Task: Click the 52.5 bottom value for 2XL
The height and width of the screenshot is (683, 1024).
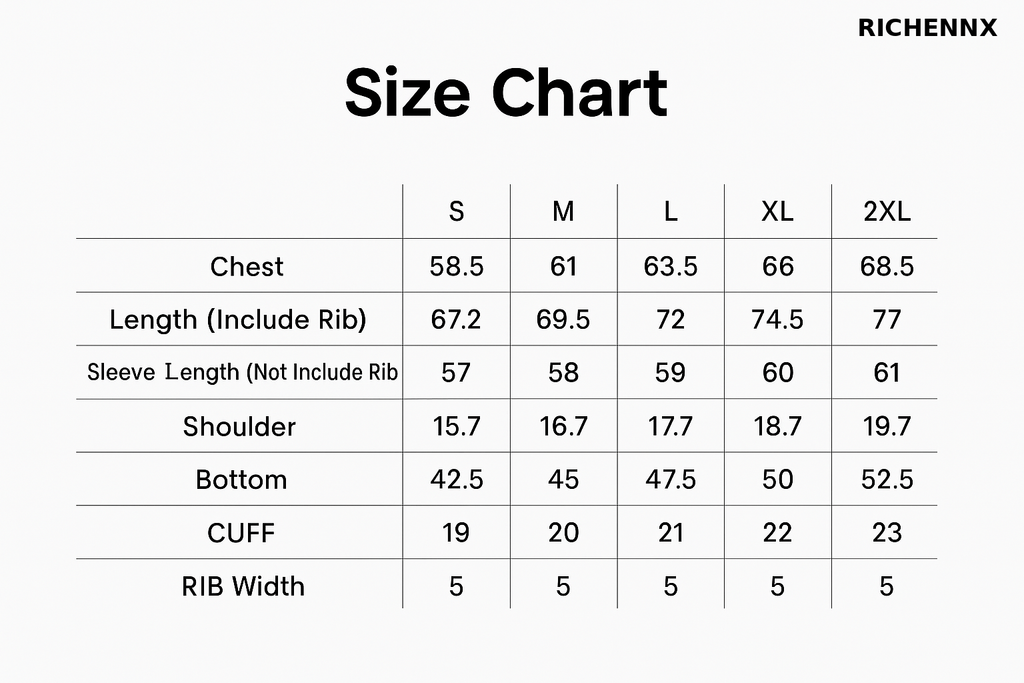Action: click(887, 480)
